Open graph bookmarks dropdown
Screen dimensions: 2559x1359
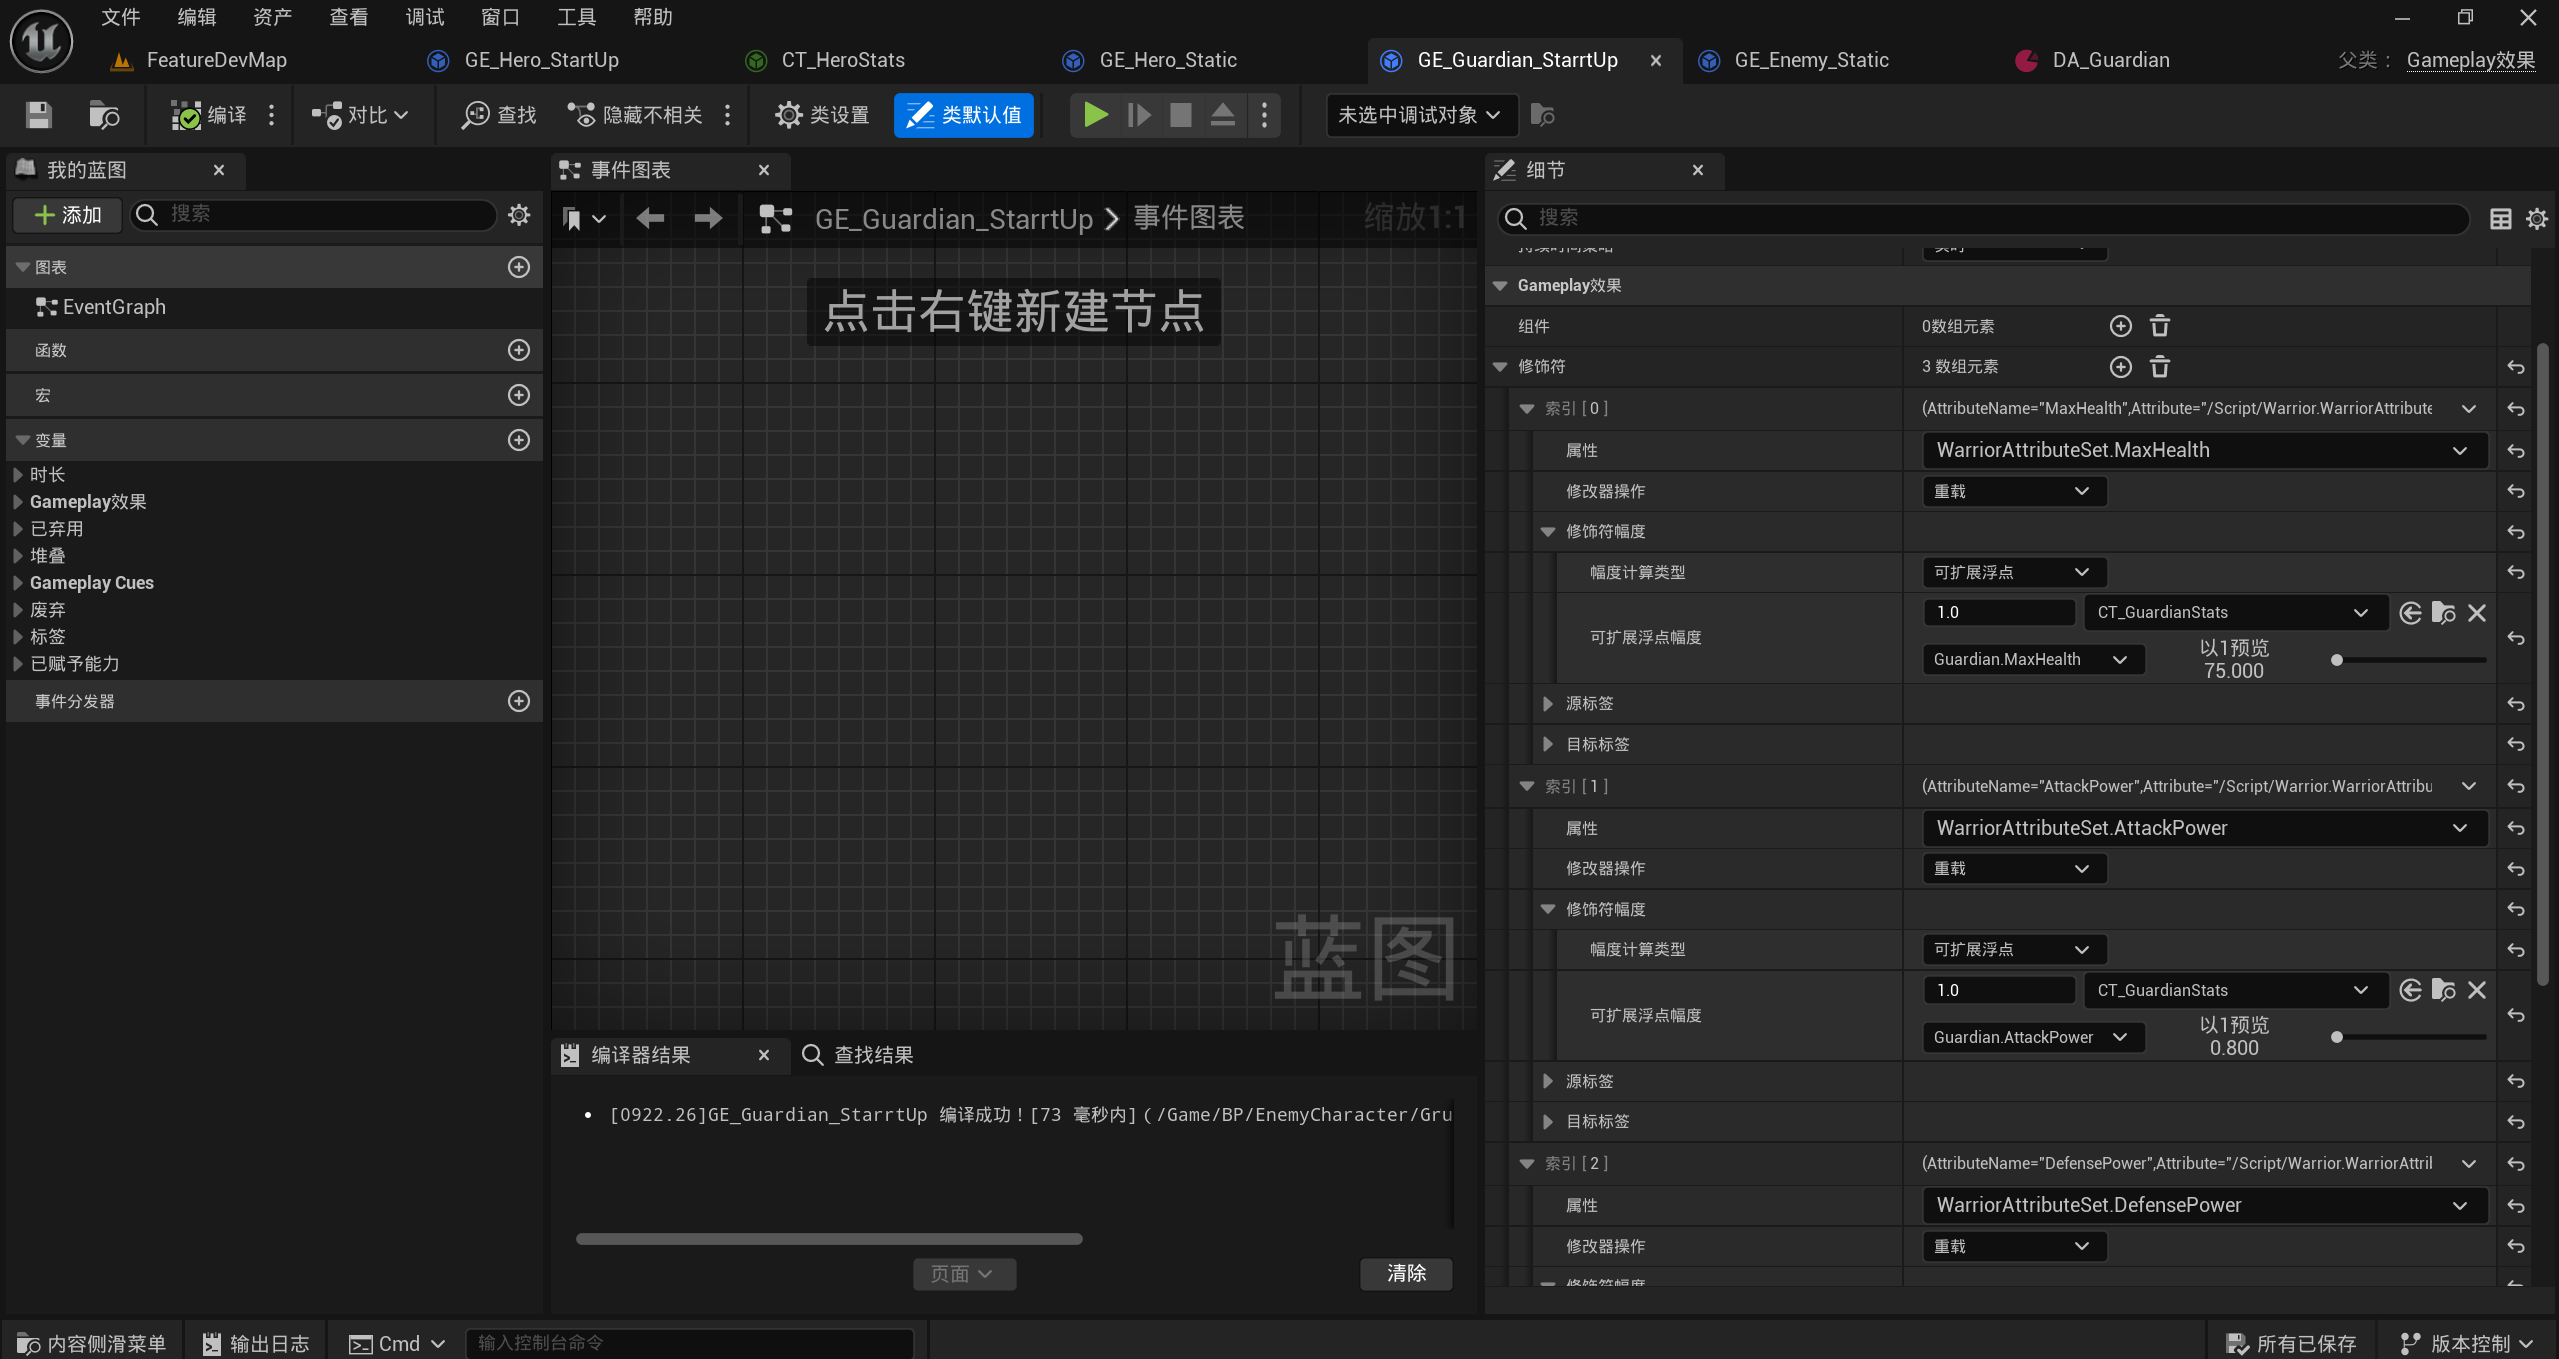[584, 218]
